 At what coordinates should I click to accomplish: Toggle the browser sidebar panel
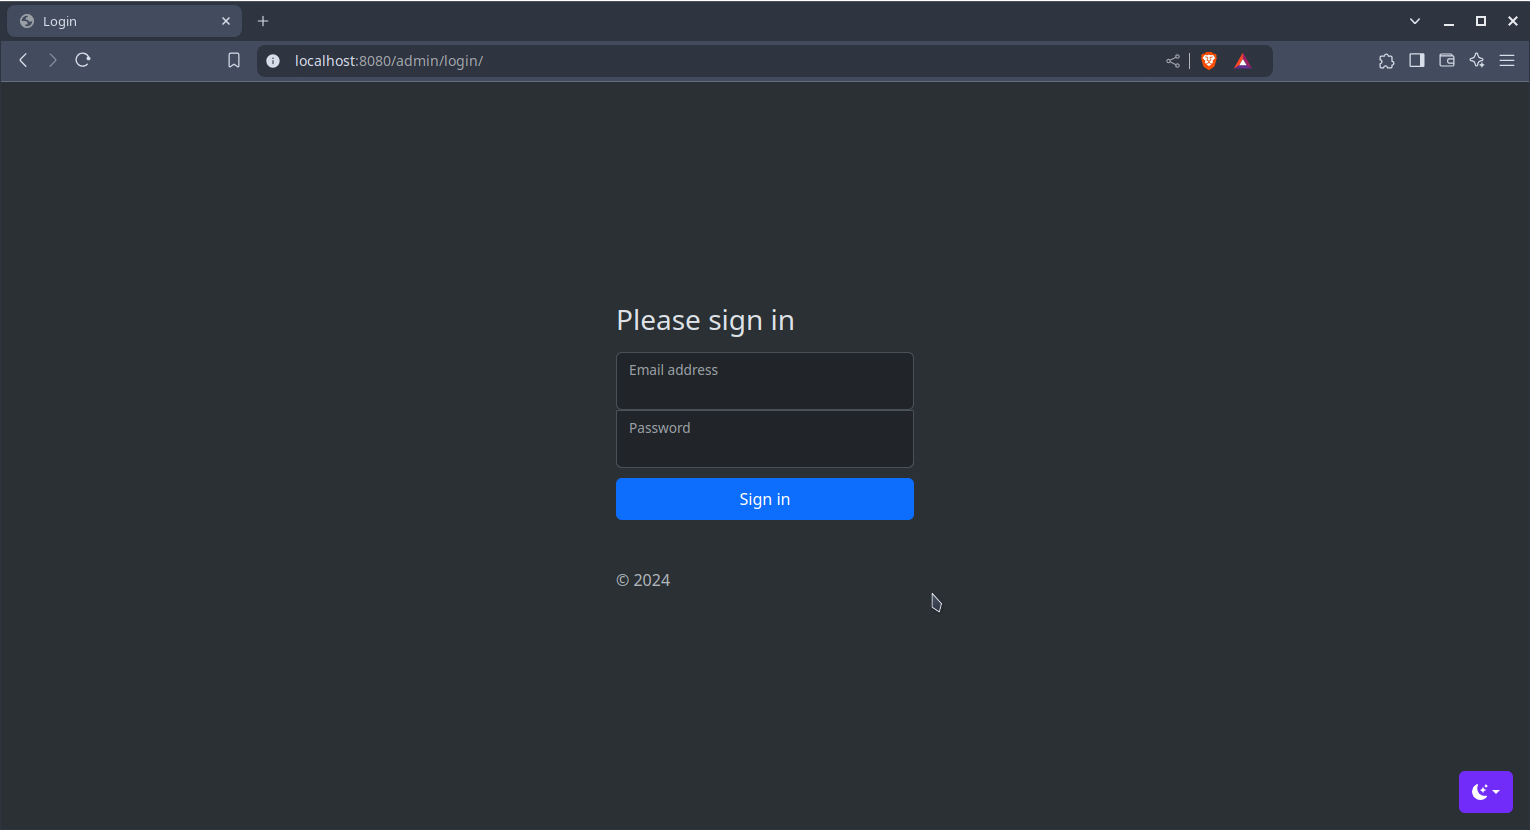pyautogui.click(x=1416, y=61)
